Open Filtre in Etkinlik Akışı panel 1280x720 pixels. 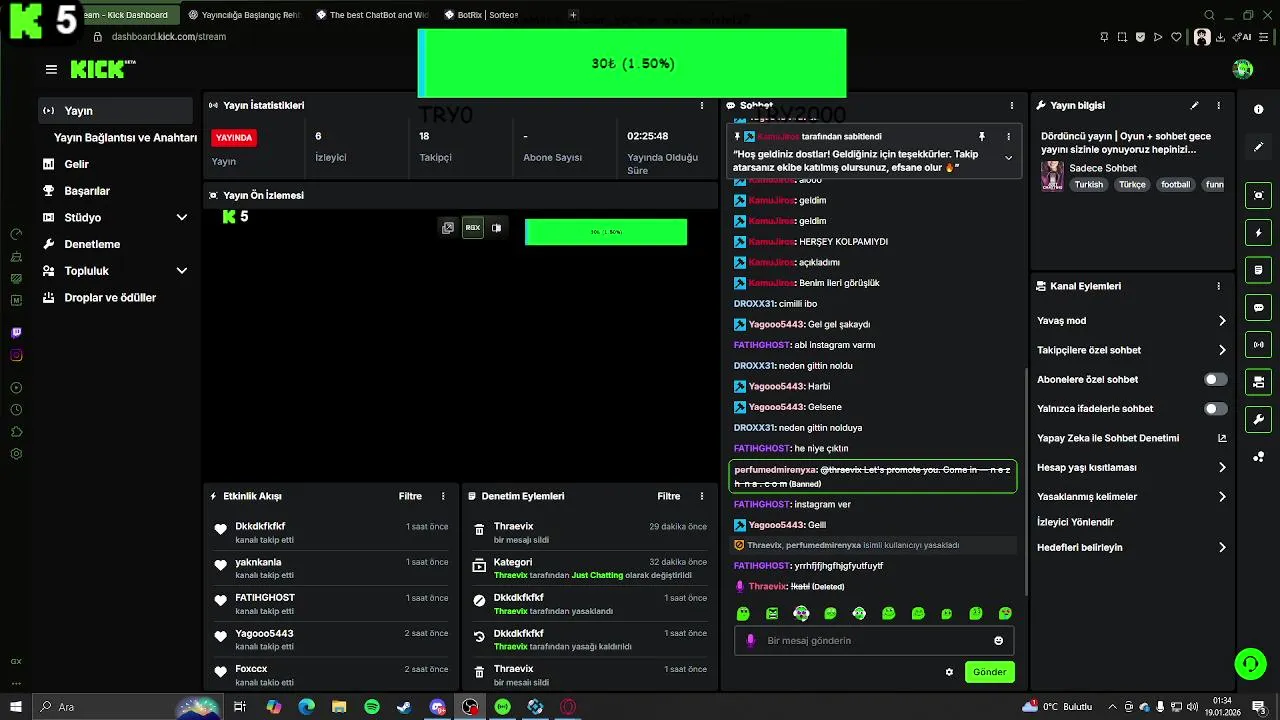(410, 496)
